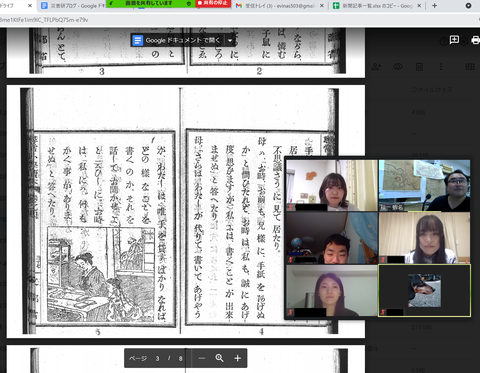Click the trash delete icon in Drive

(x=419, y=67)
